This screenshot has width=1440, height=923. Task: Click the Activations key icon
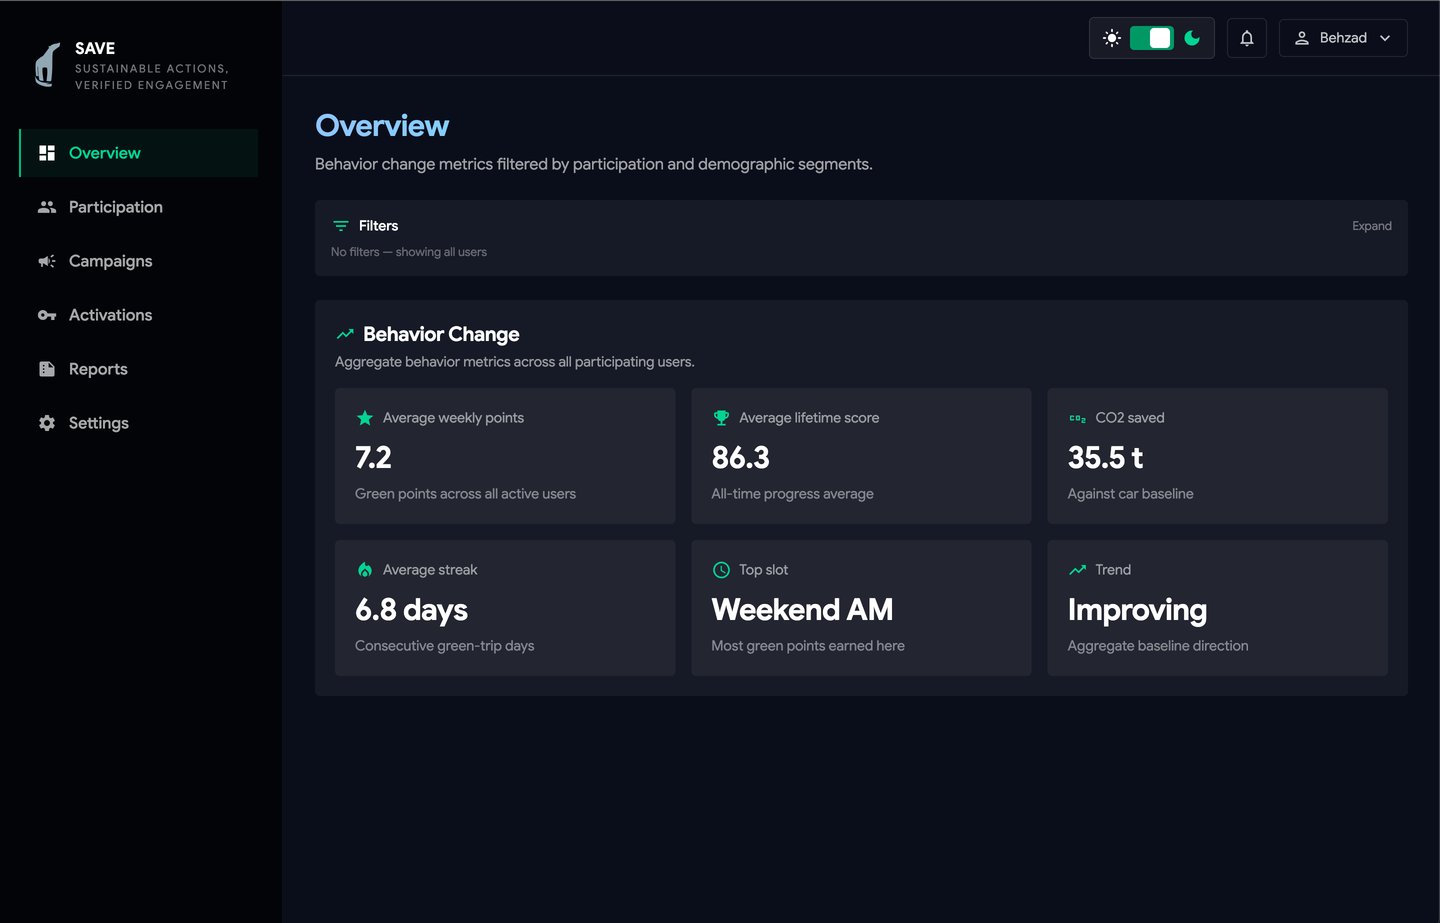pos(47,315)
